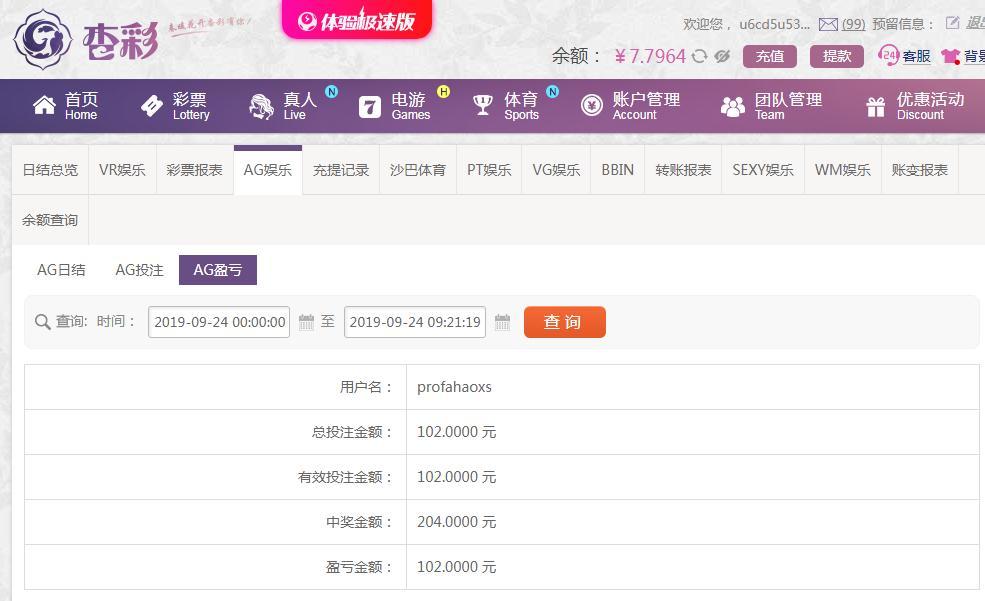Switch to the 沙巴体育 tab

pos(418,170)
